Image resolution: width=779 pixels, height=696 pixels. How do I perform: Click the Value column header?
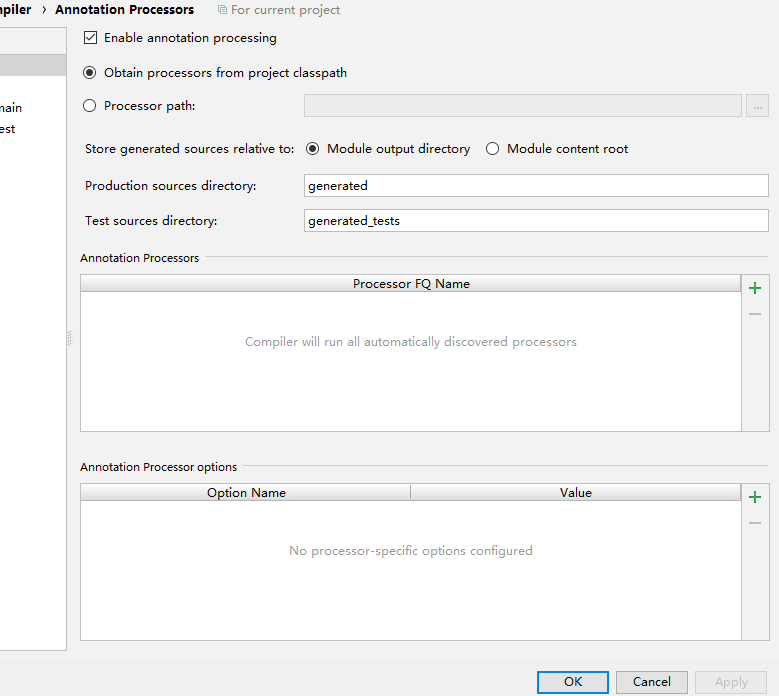click(576, 493)
